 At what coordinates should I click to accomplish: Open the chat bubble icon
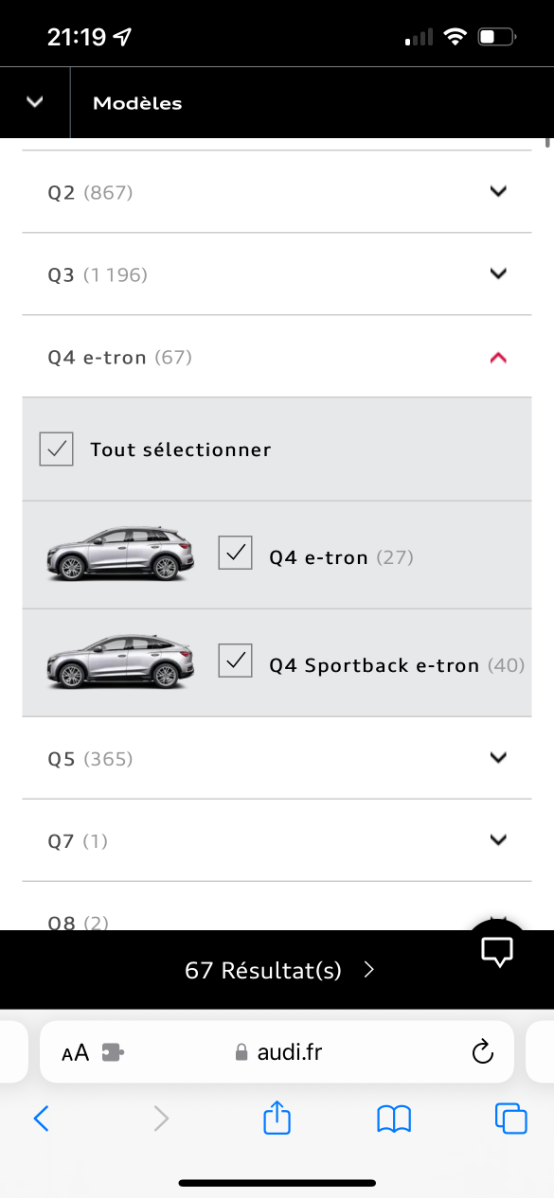tap(497, 950)
